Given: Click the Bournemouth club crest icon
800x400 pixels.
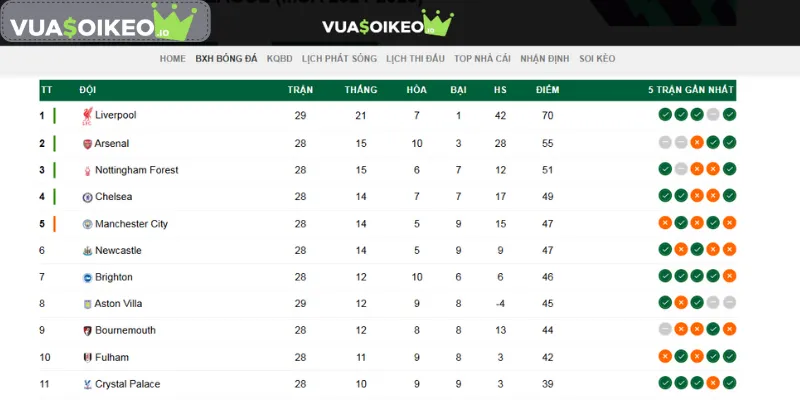Looking at the screenshot, I should click(x=87, y=331).
